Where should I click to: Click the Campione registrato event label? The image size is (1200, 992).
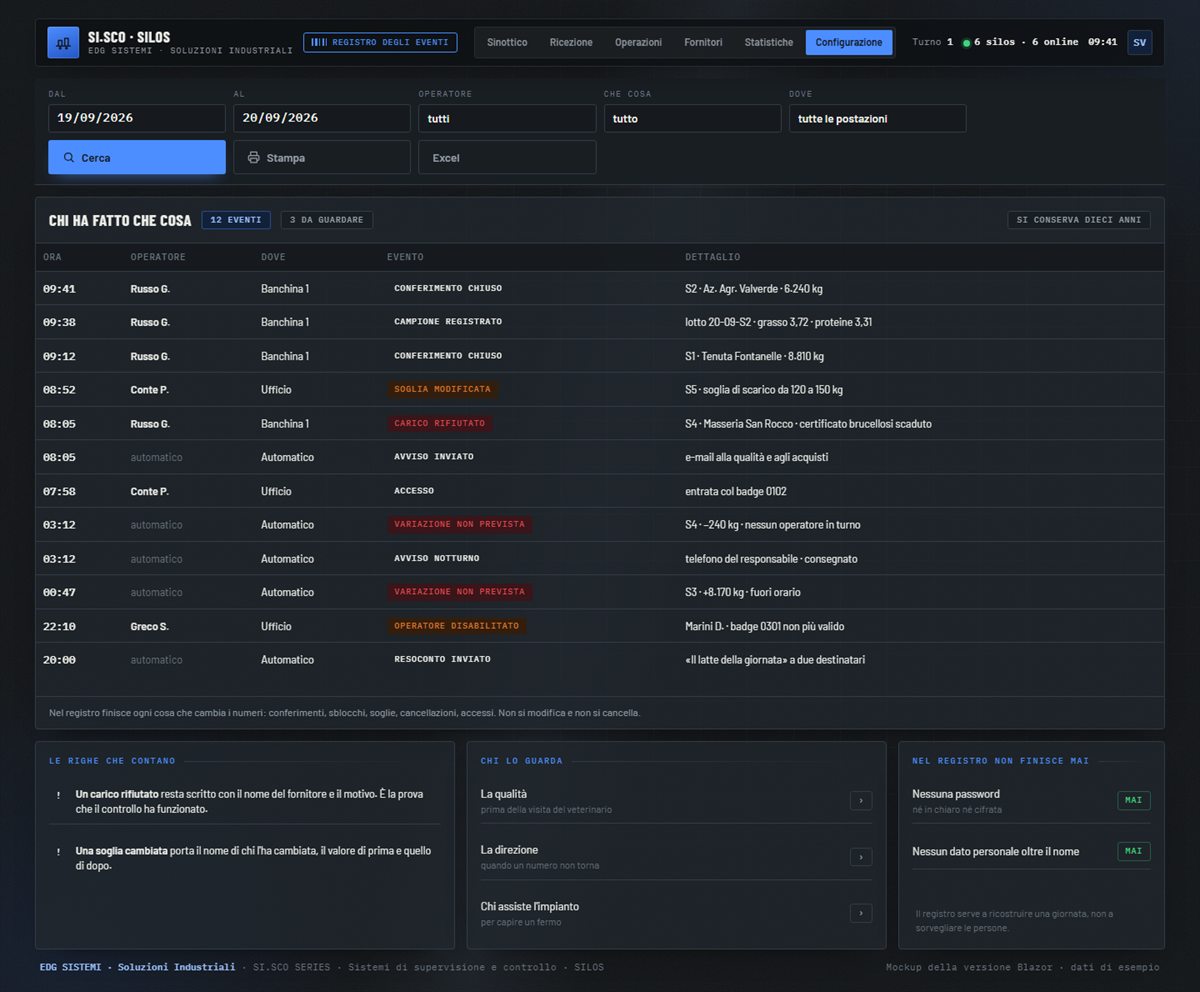point(448,322)
